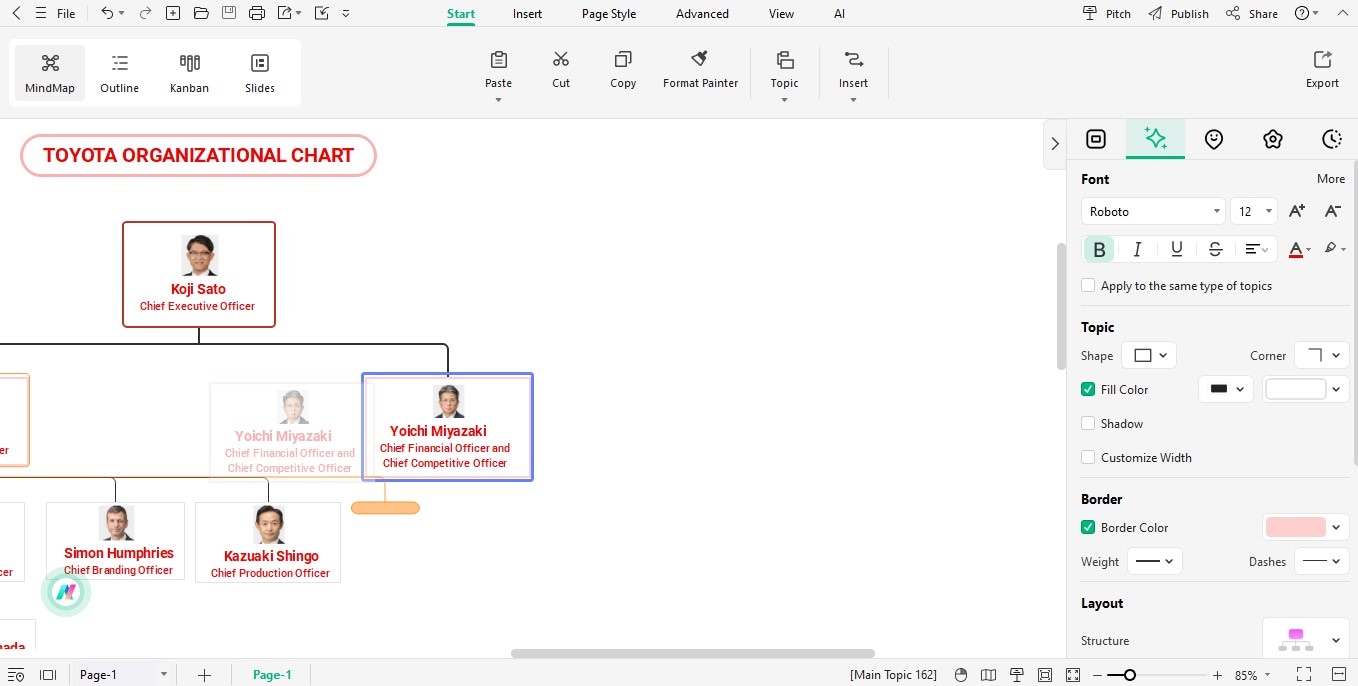This screenshot has width=1358, height=686.
Task: Click the Copy icon
Action: point(623,60)
